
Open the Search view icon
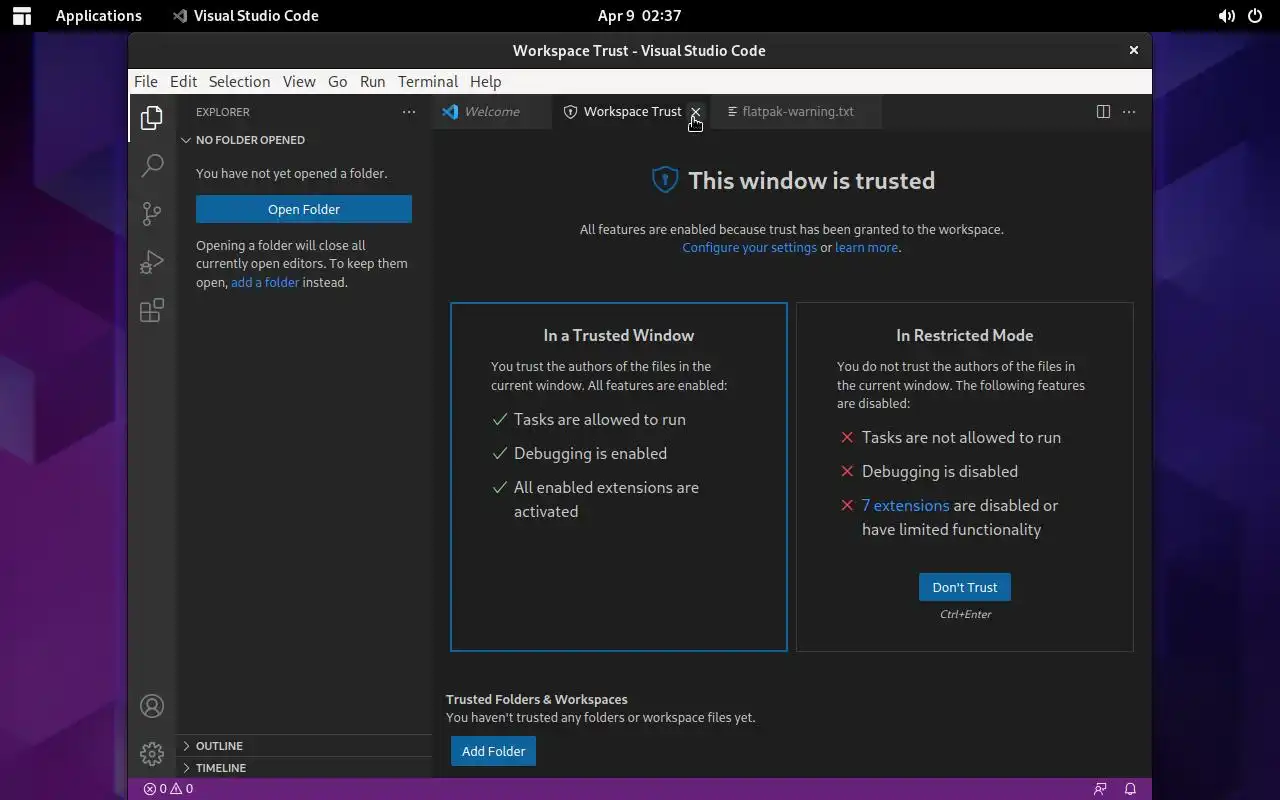point(152,166)
